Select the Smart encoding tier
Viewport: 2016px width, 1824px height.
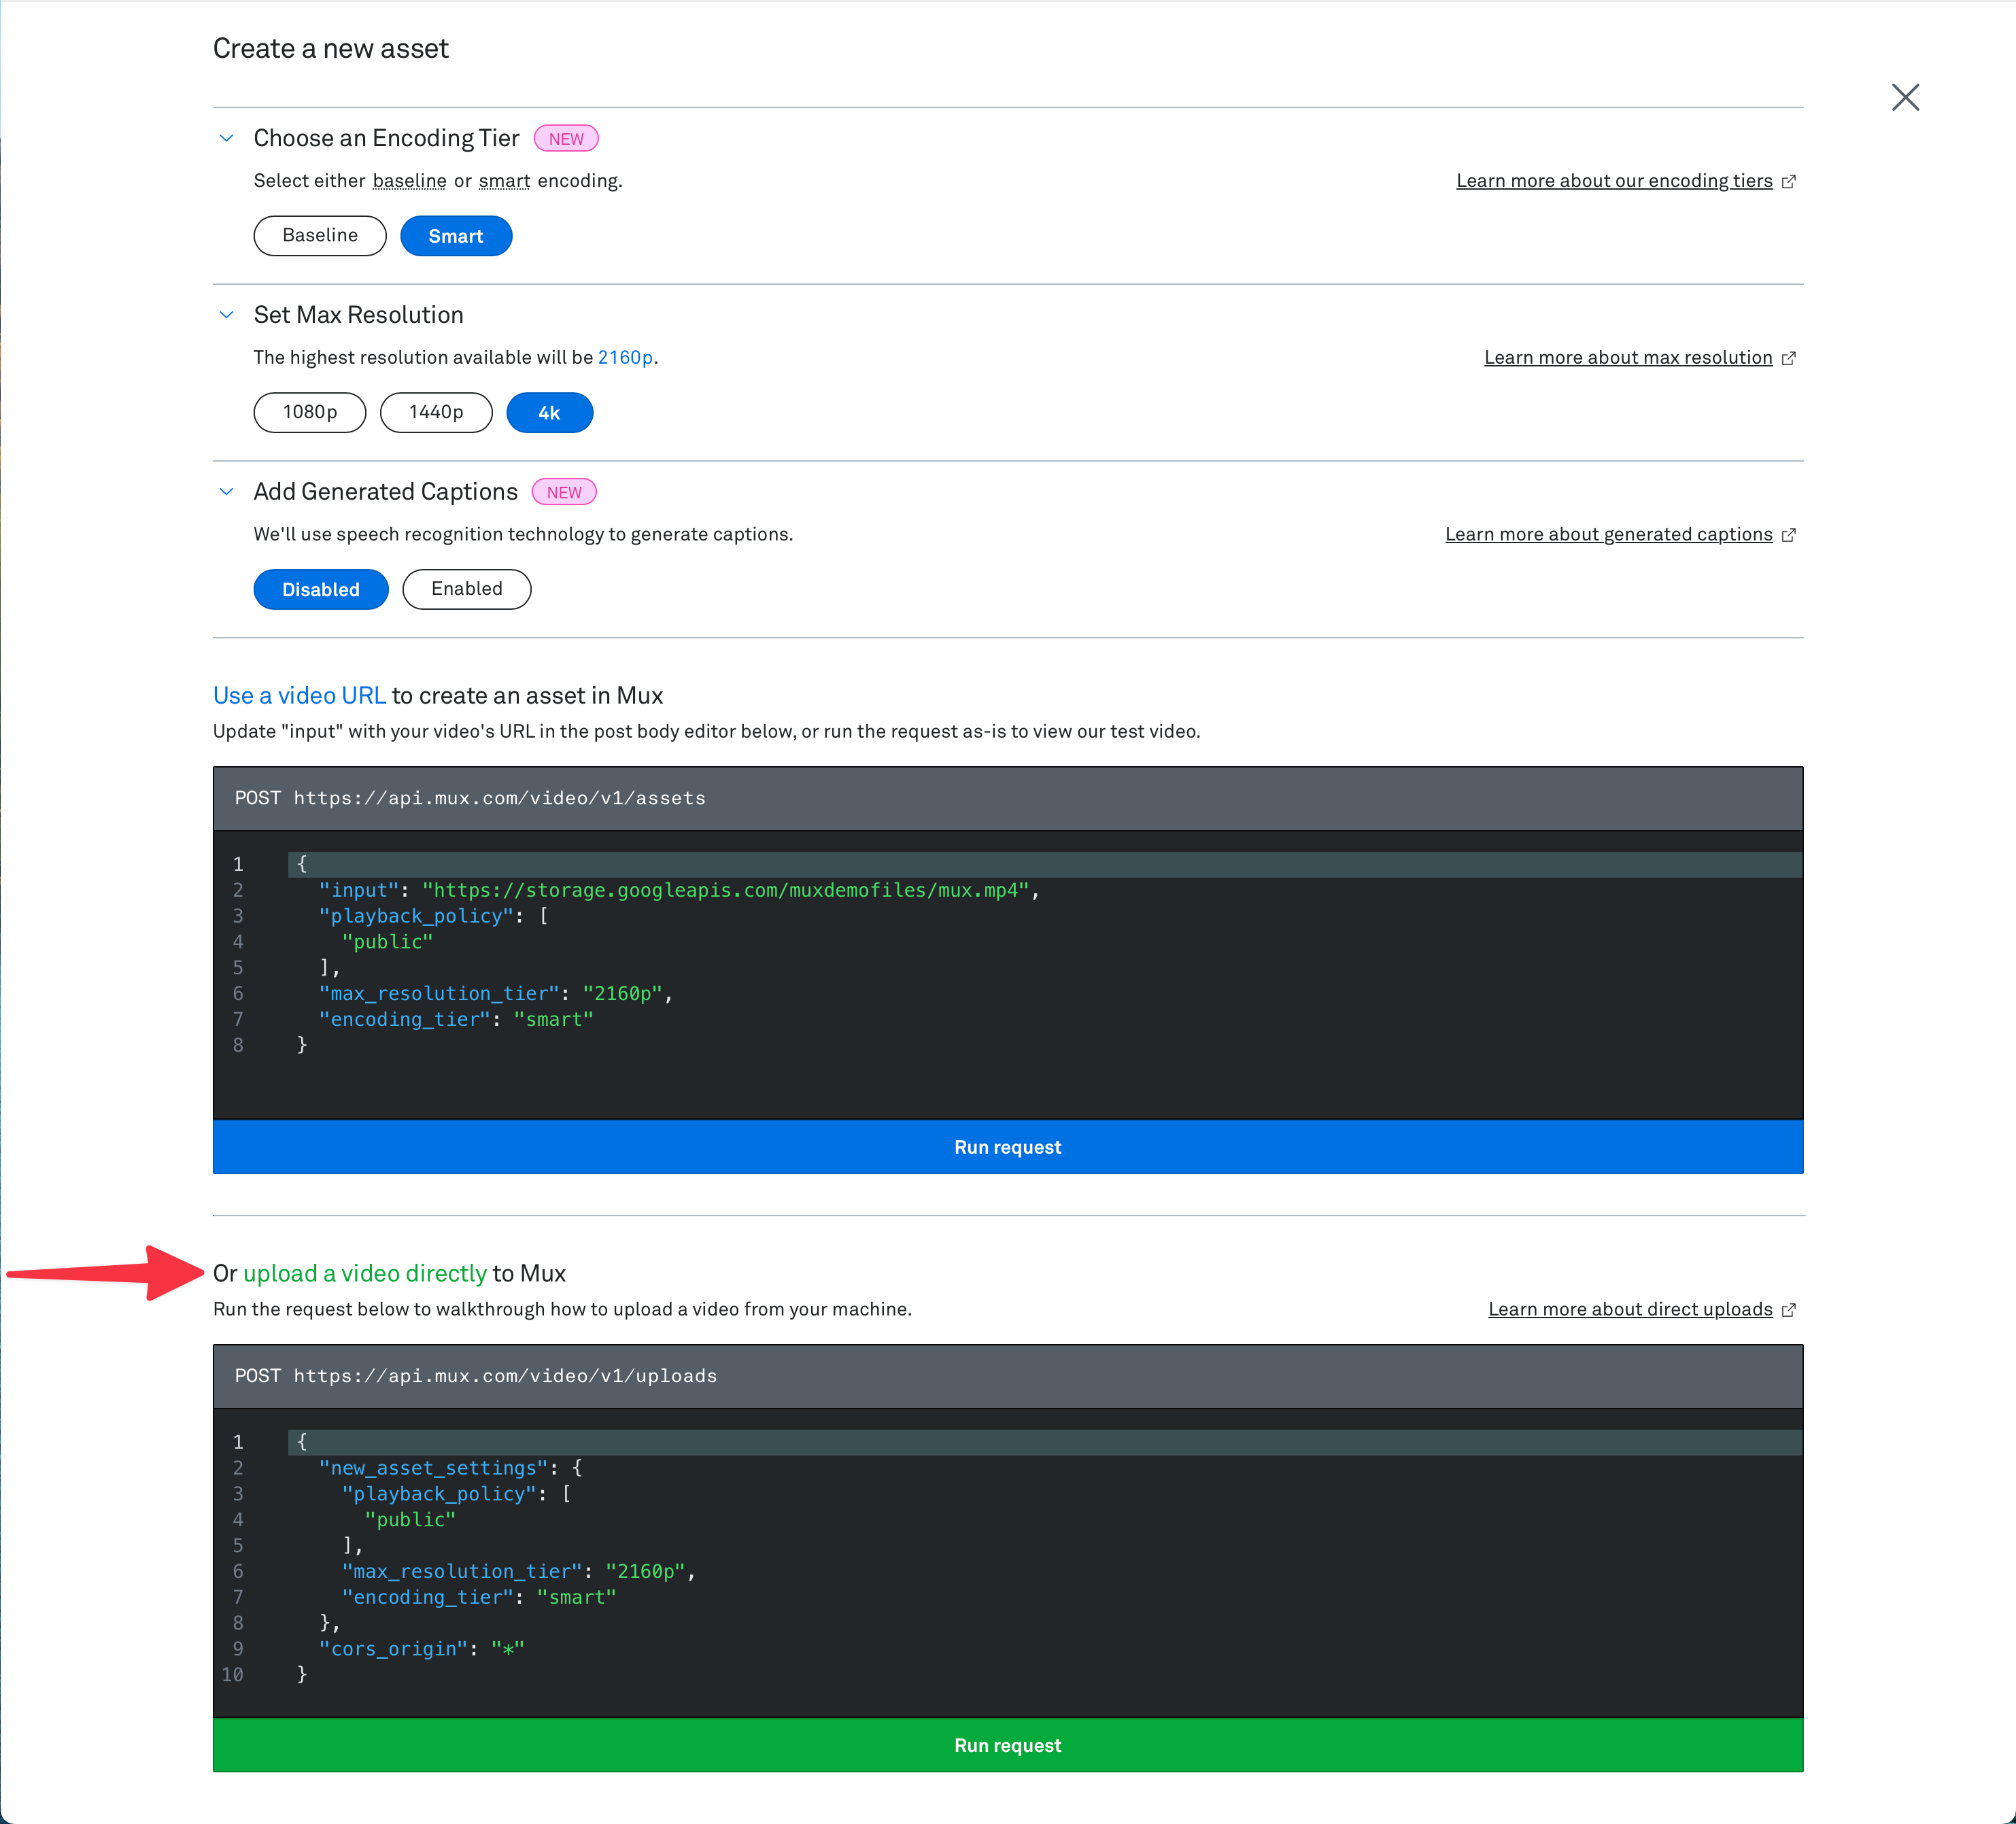[456, 235]
